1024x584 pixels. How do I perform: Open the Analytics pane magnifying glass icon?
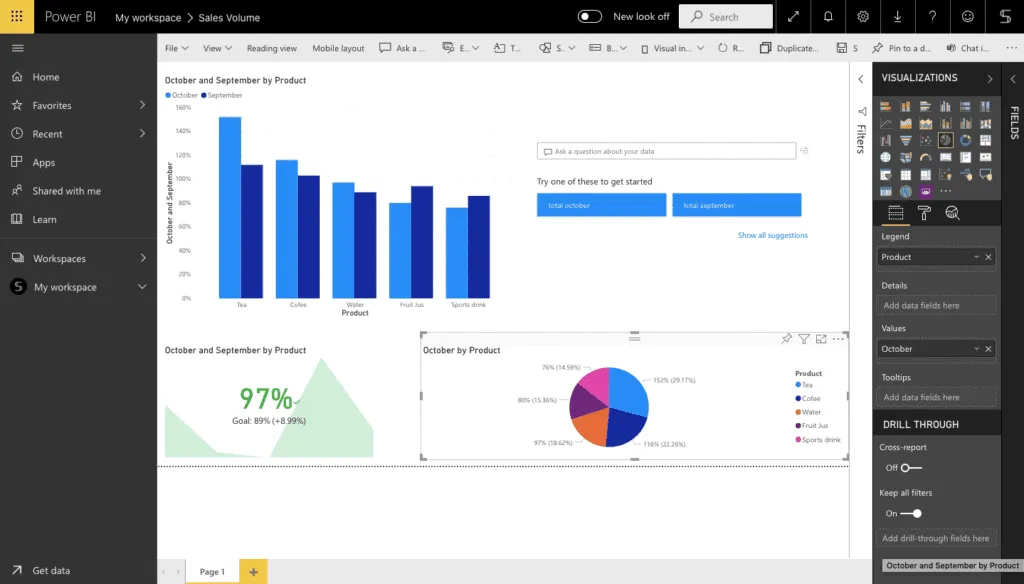953,213
